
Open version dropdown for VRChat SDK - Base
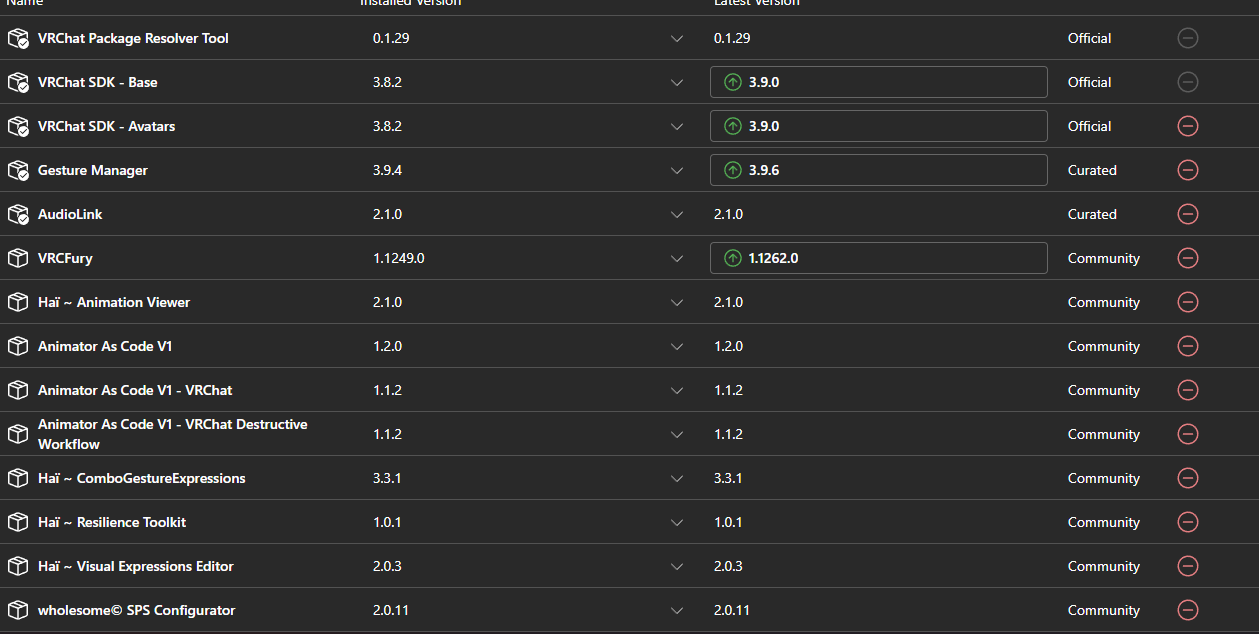point(677,82)
